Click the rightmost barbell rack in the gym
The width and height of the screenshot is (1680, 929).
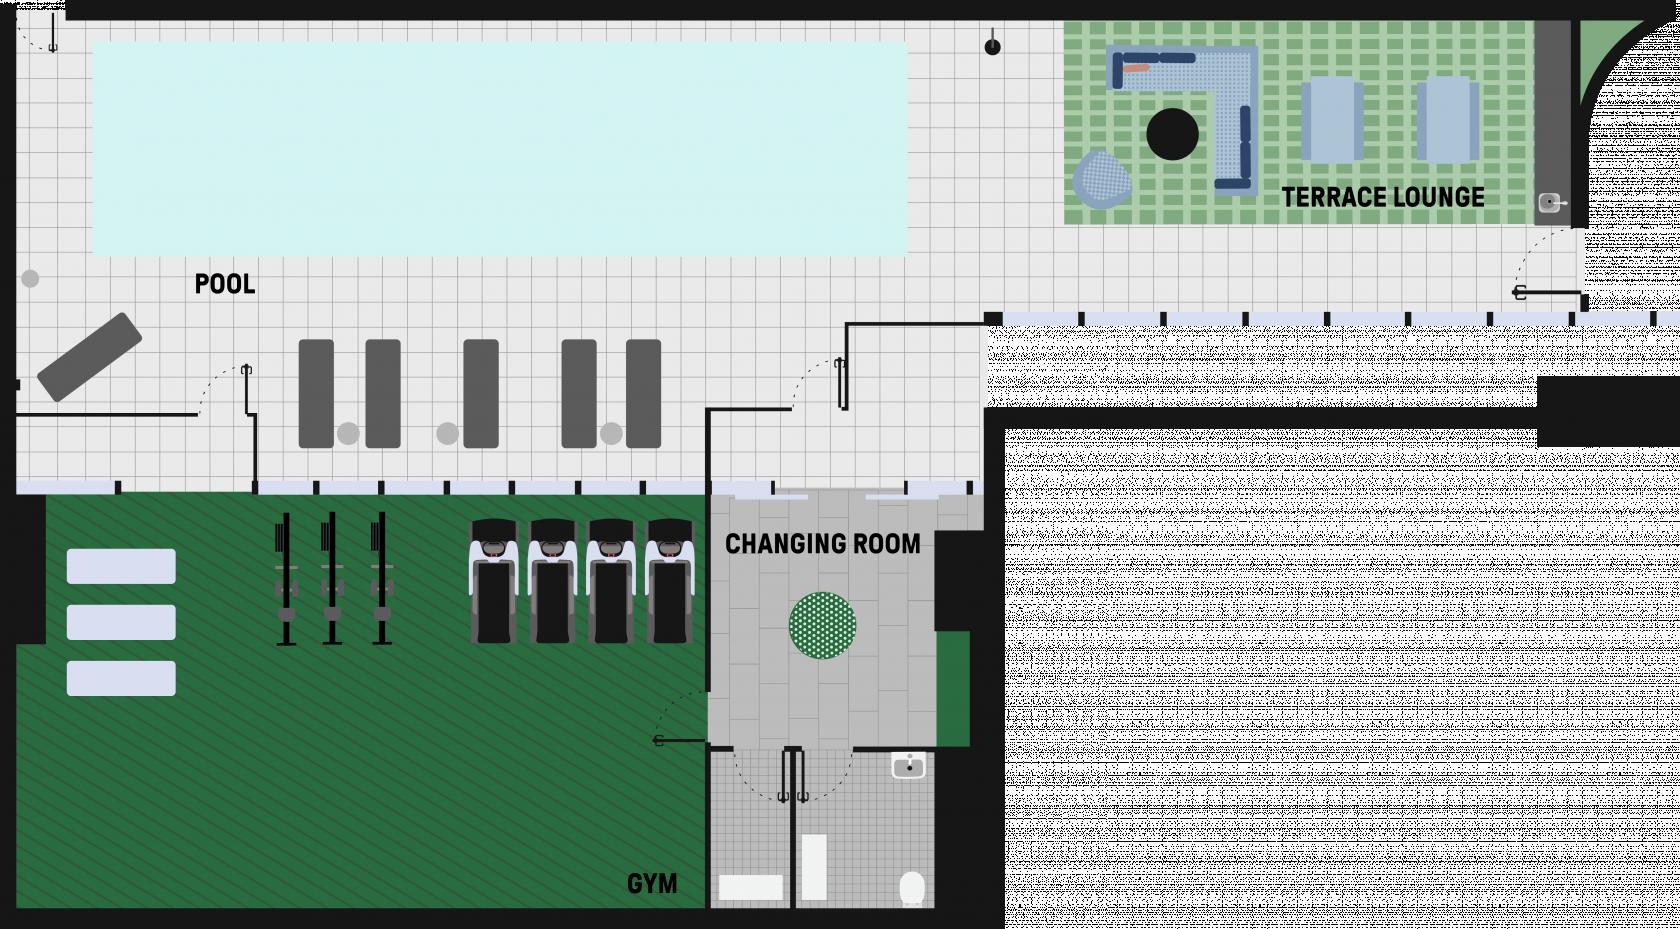(x=381, y=579)
